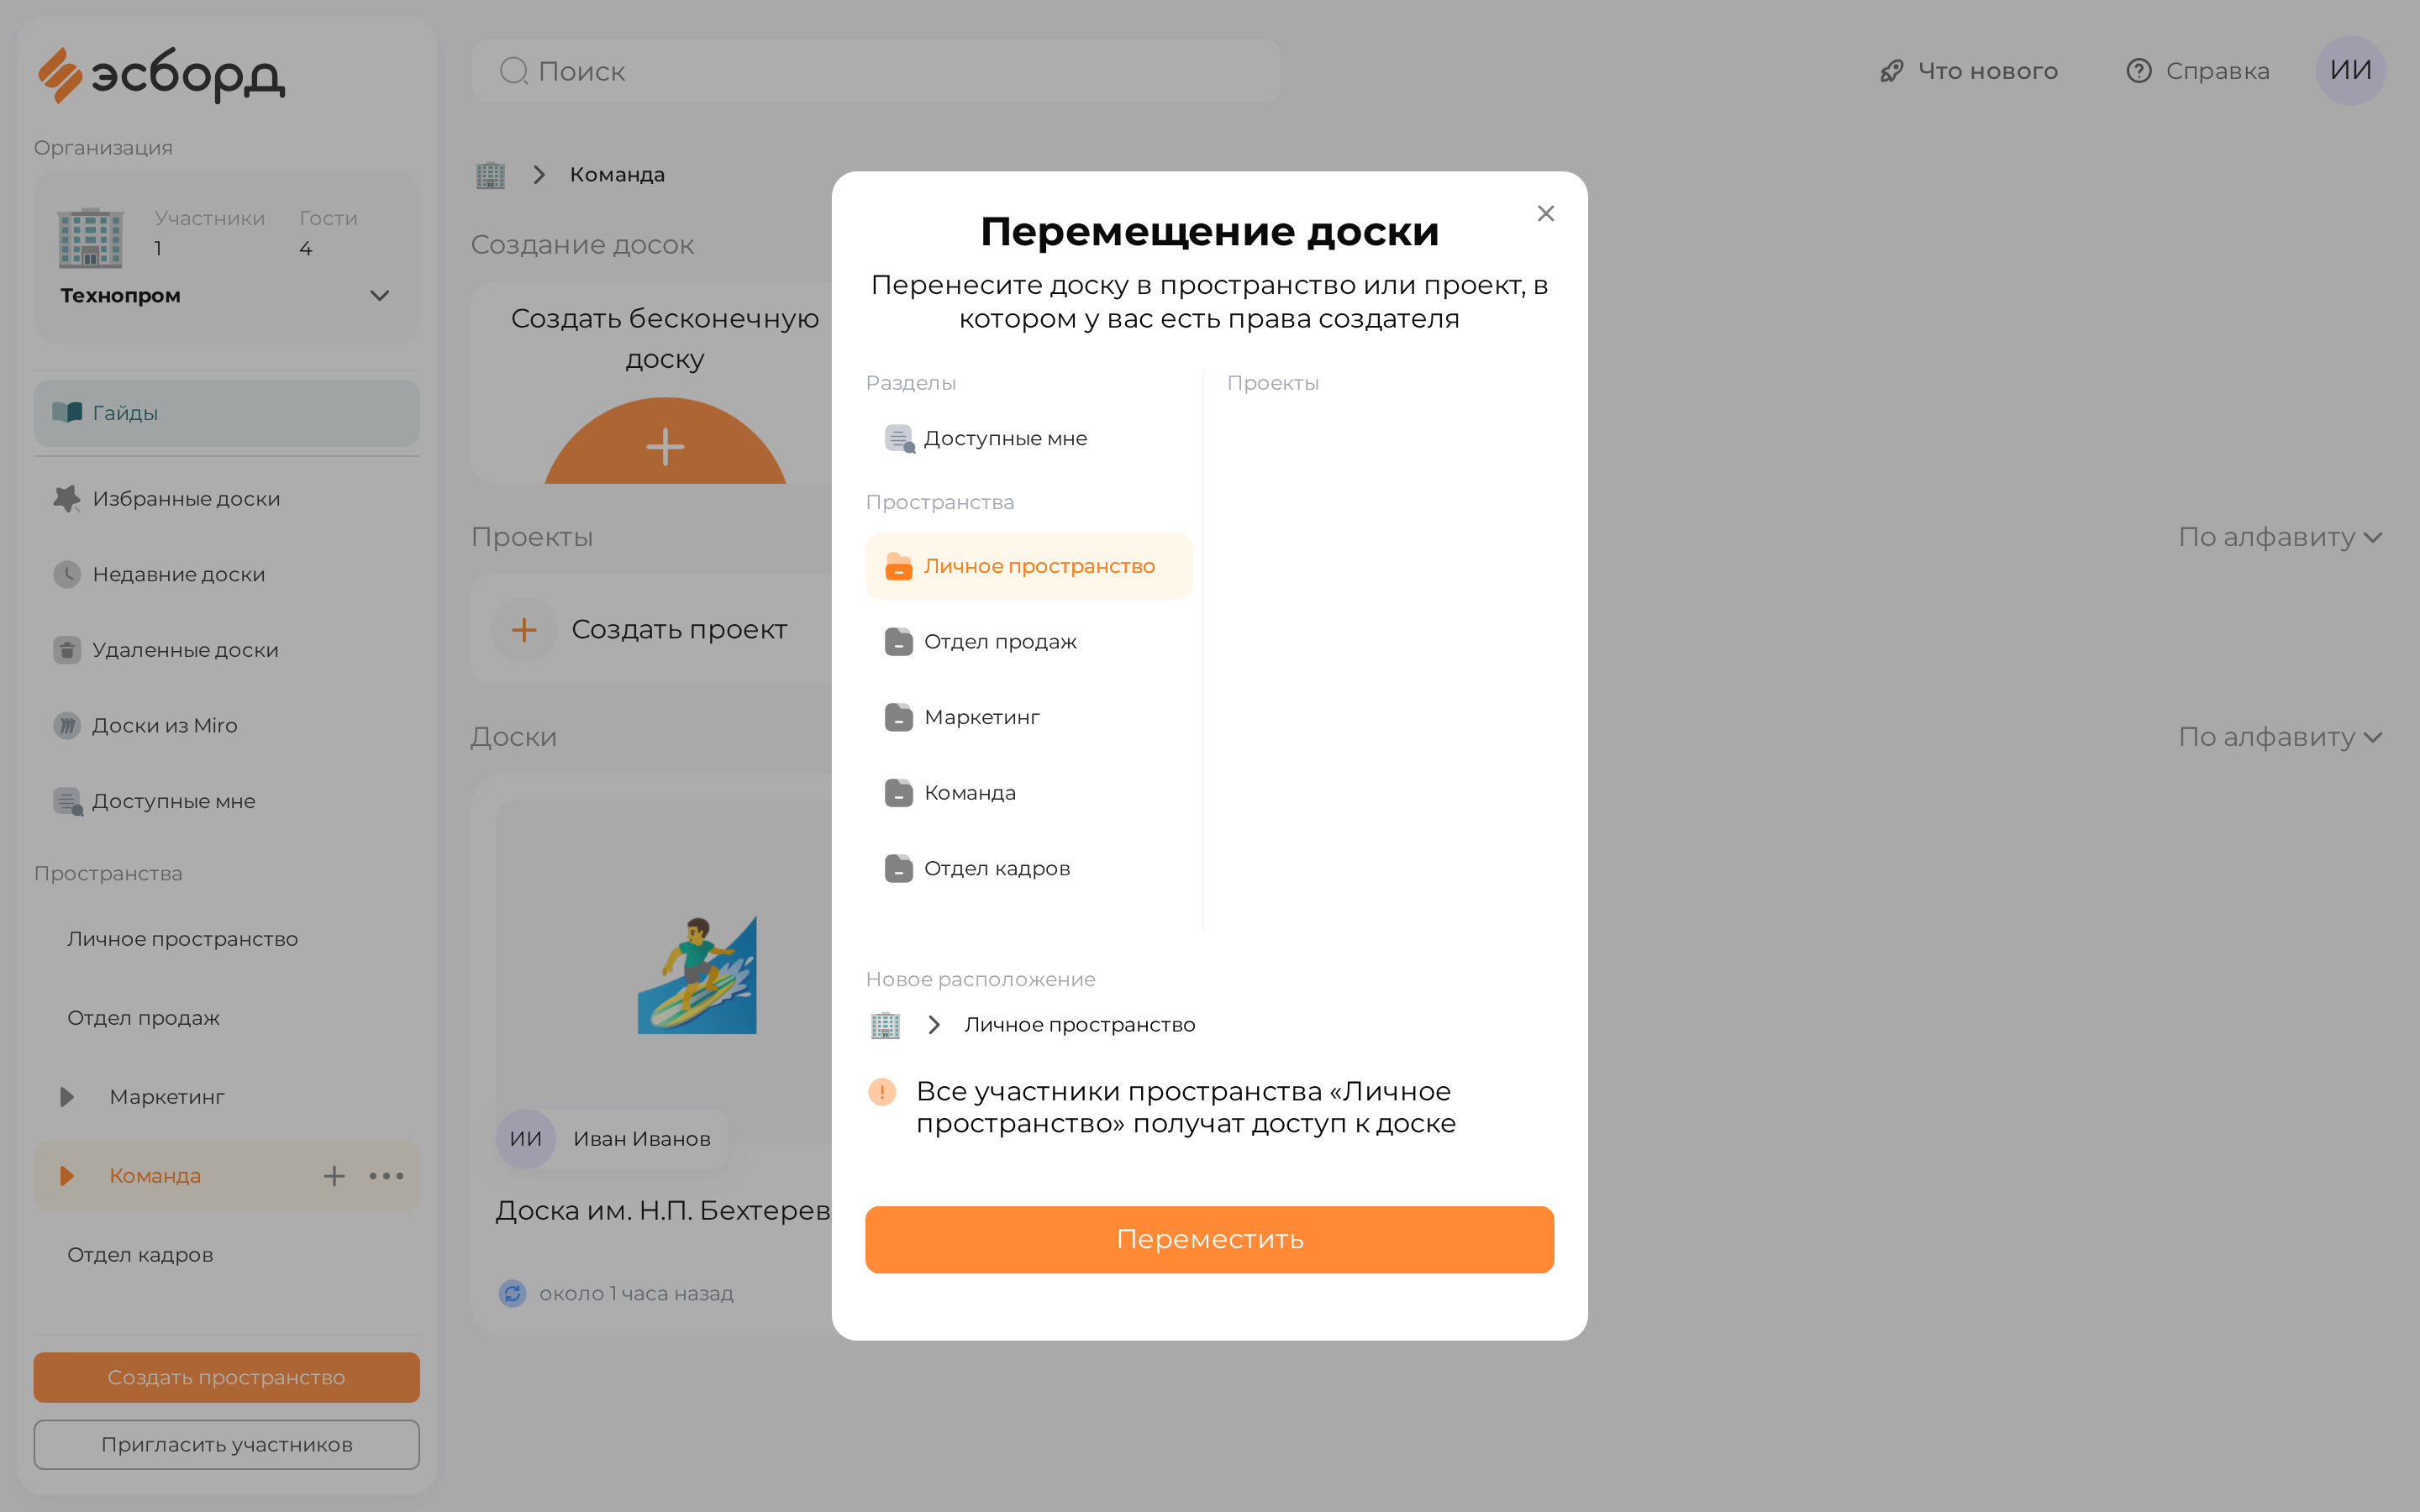Open Что нового rocket link
This screenshot has height=1512, width=2420.
click(1968, 71)
